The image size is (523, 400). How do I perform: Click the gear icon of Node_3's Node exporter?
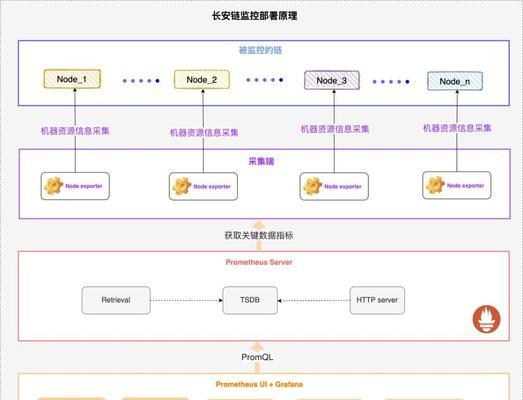coord(313,186)
